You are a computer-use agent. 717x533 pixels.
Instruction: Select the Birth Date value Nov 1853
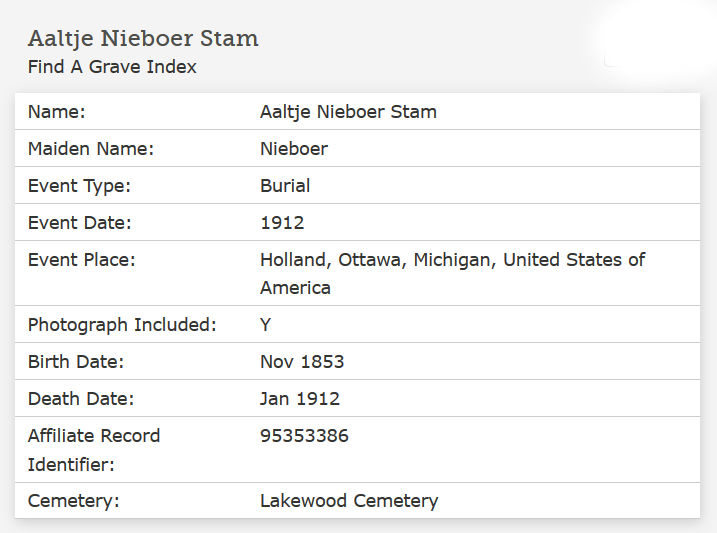pos(302,362)
